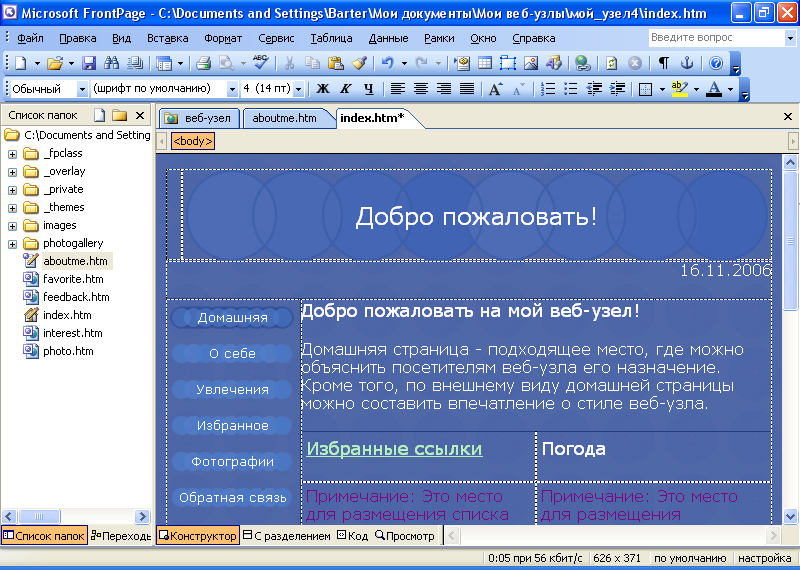Open the Таблица menu

(330, 38)
